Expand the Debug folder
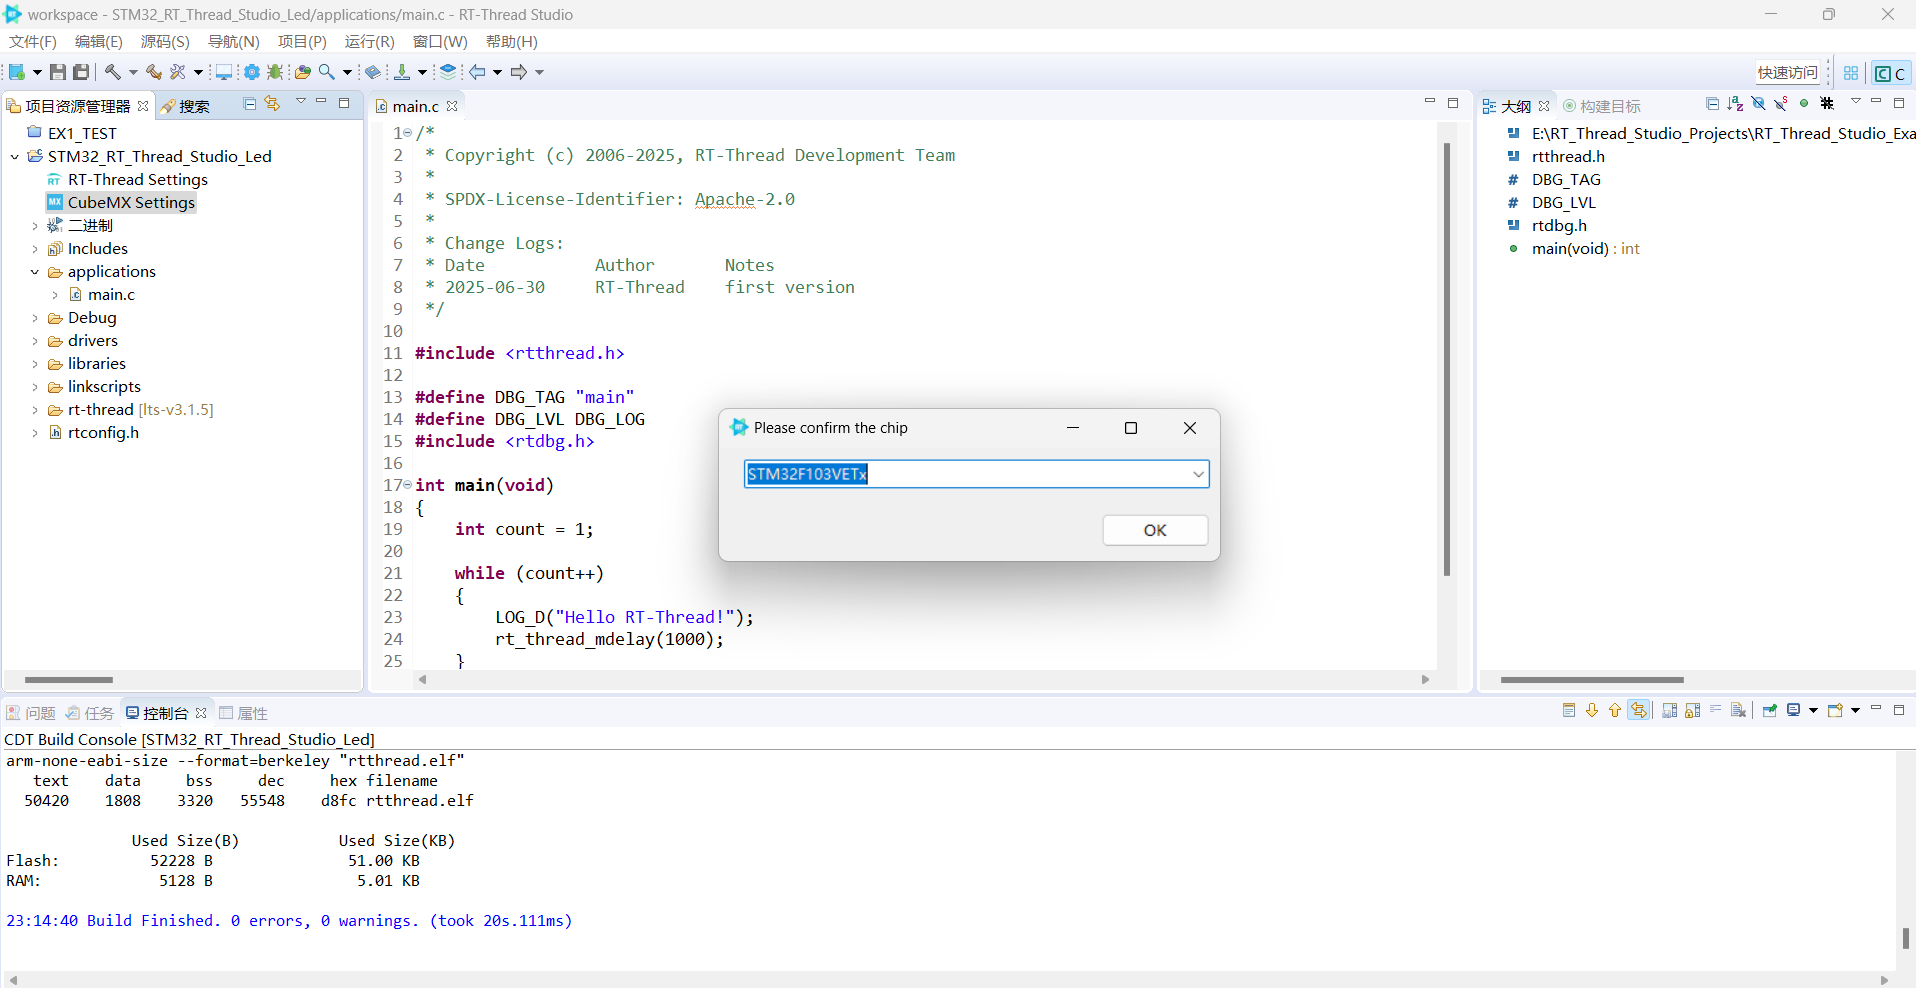The width and height of the screenshot is (1916, 988). click(35, 318)
